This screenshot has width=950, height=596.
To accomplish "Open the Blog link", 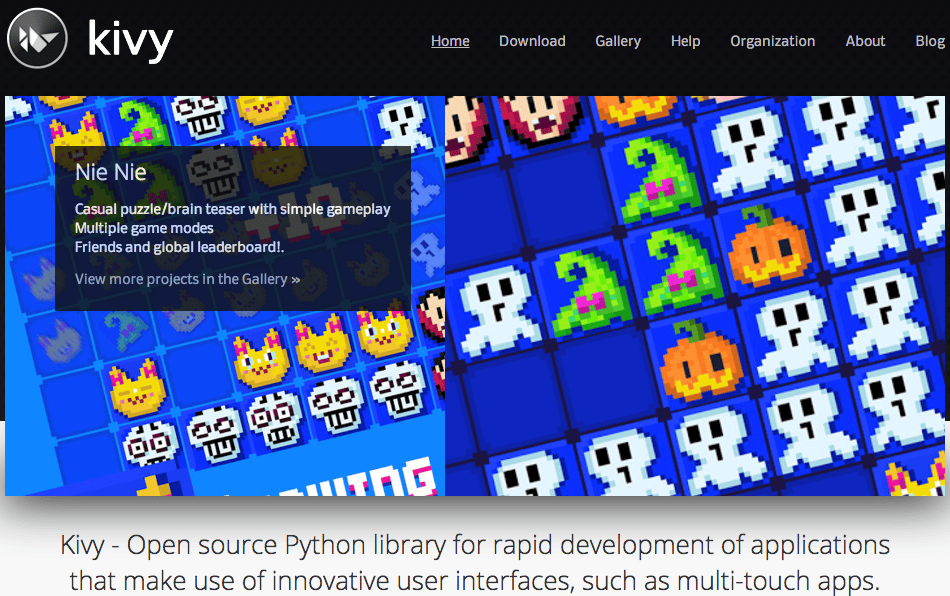I will click(x=930, y=41).
